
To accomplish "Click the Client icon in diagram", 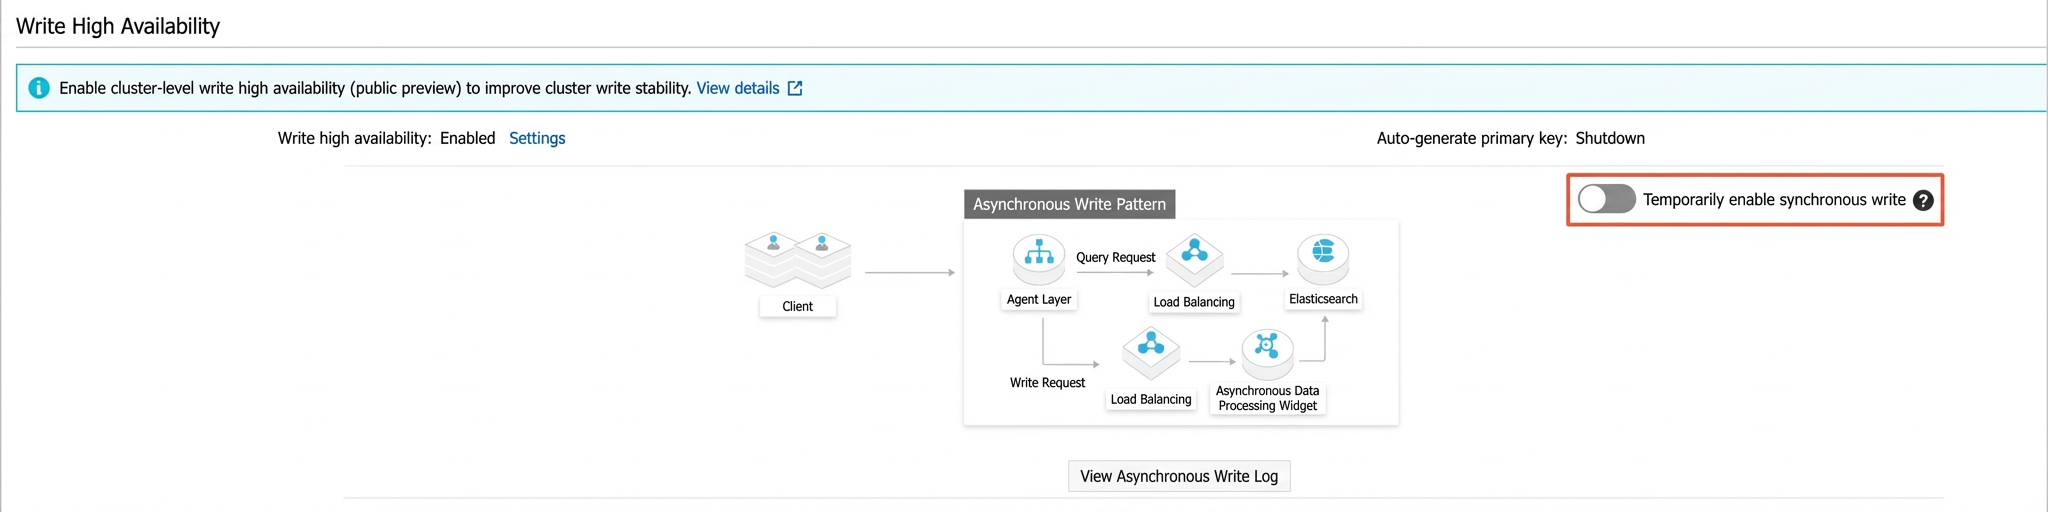I will tap(798, 260).
